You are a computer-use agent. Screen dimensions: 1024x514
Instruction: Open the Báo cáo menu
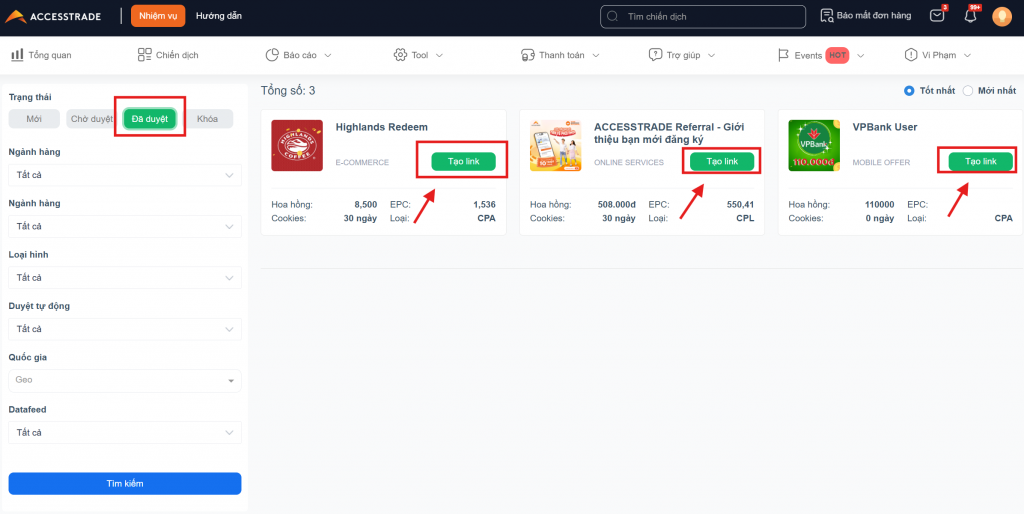click(298, 55)
